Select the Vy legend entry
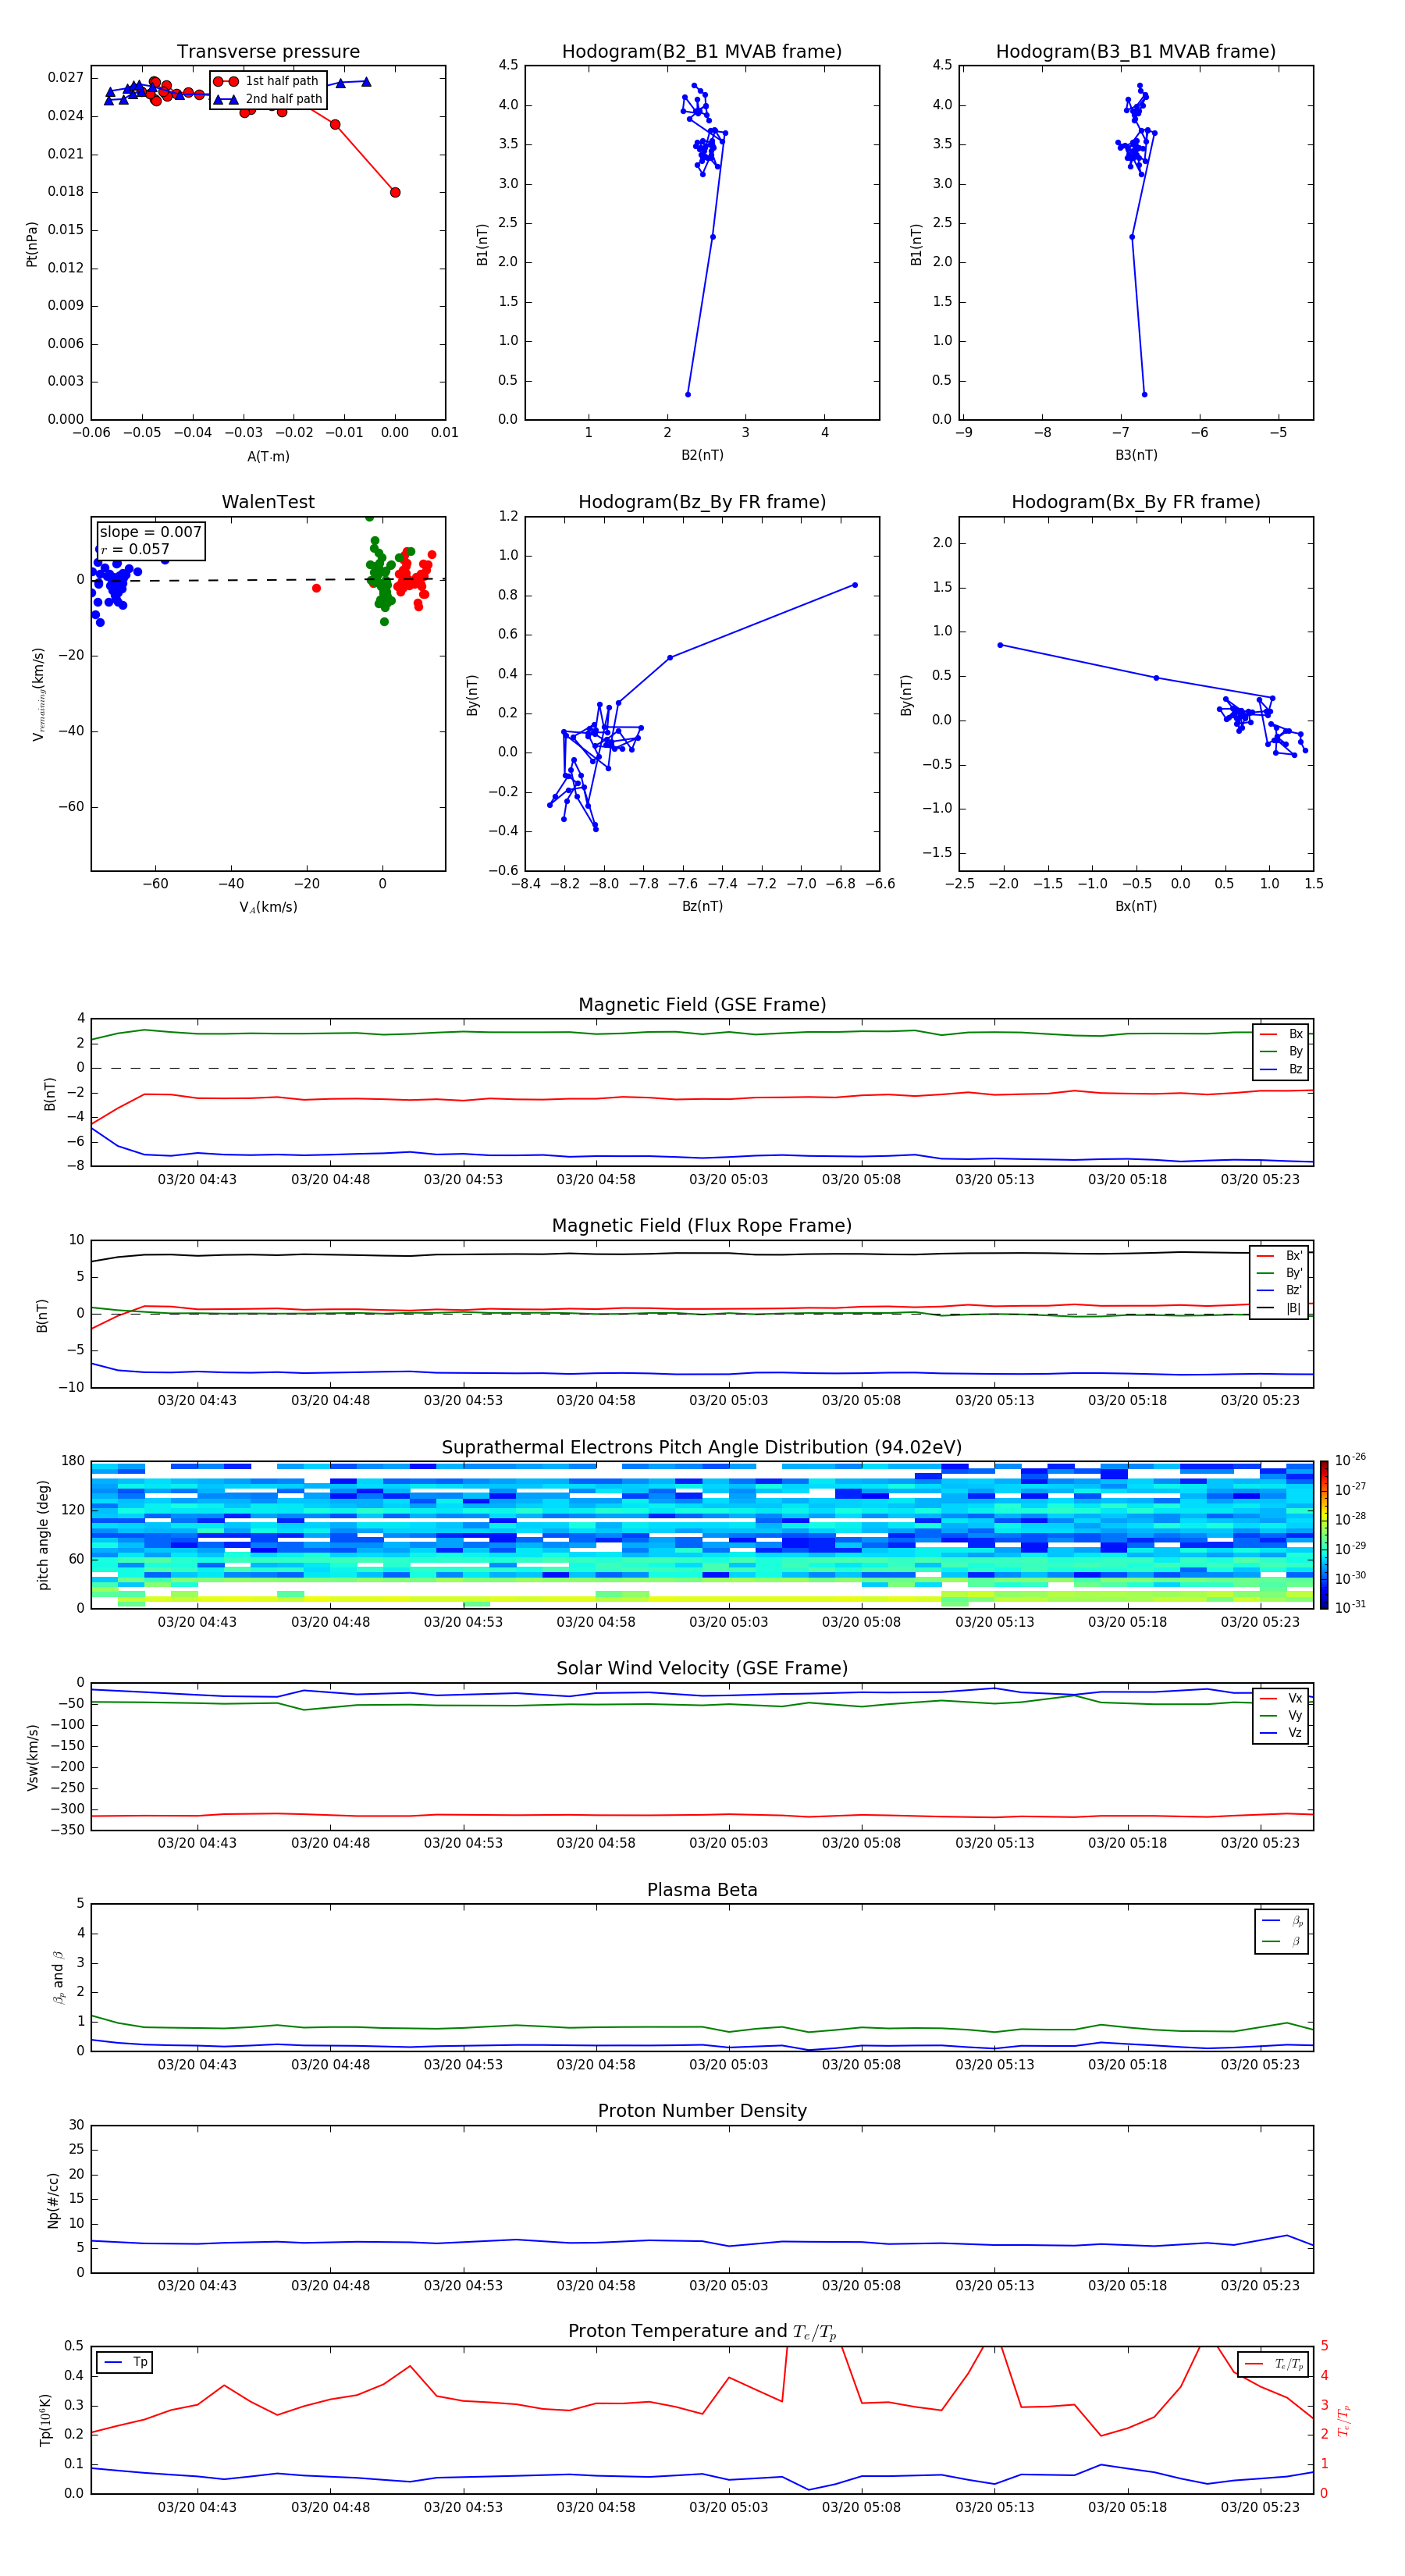This screenshot has width=1405, height=2576. (x=1282, y=1715)
